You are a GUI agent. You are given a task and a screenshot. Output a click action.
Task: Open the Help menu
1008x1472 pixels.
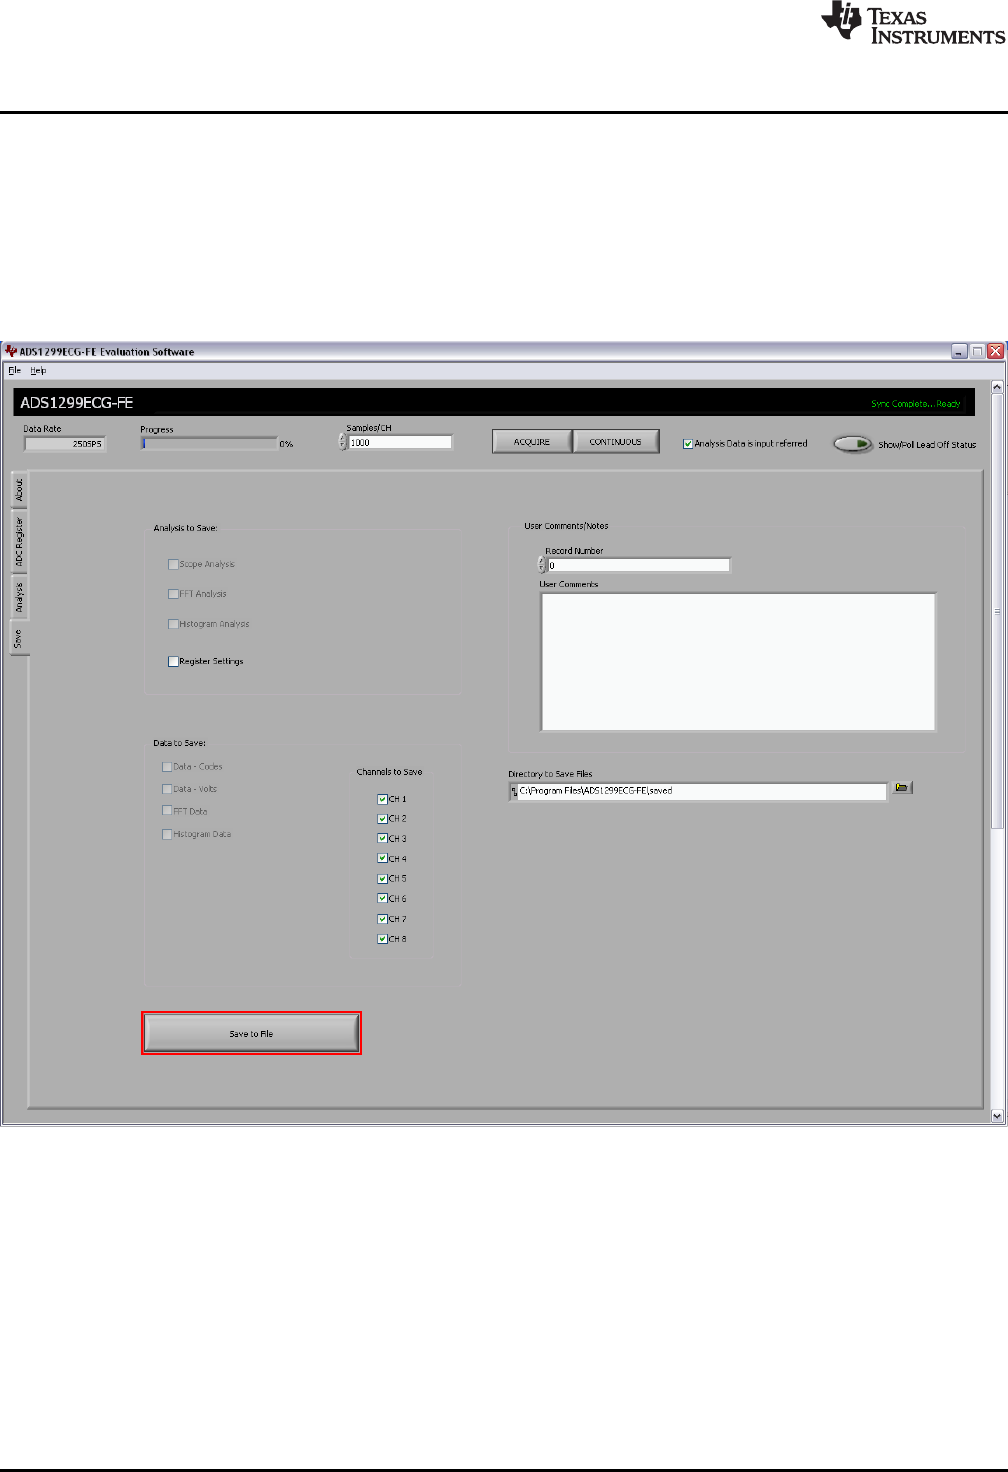tap(38, 370)
